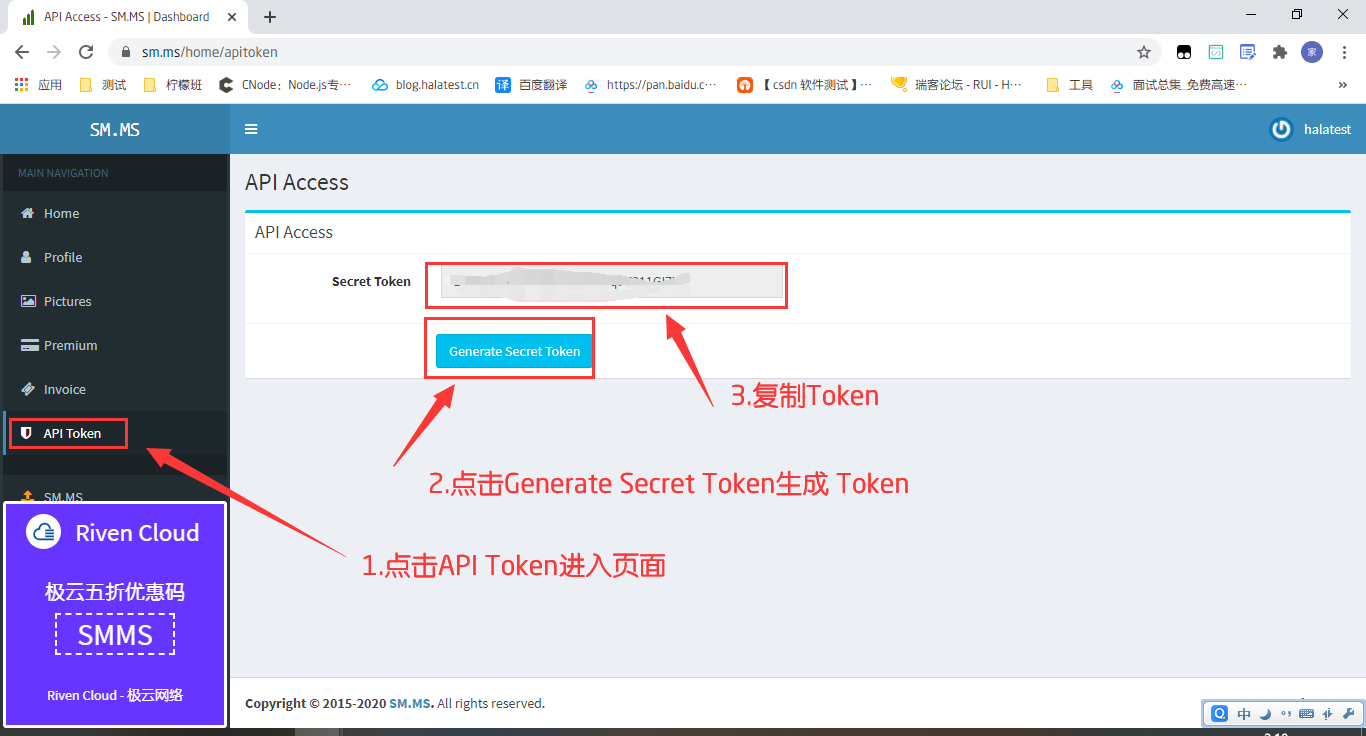Open the blog.halatest.cn bookmark
Screen dimensions: 1366x736
(426, 85)
